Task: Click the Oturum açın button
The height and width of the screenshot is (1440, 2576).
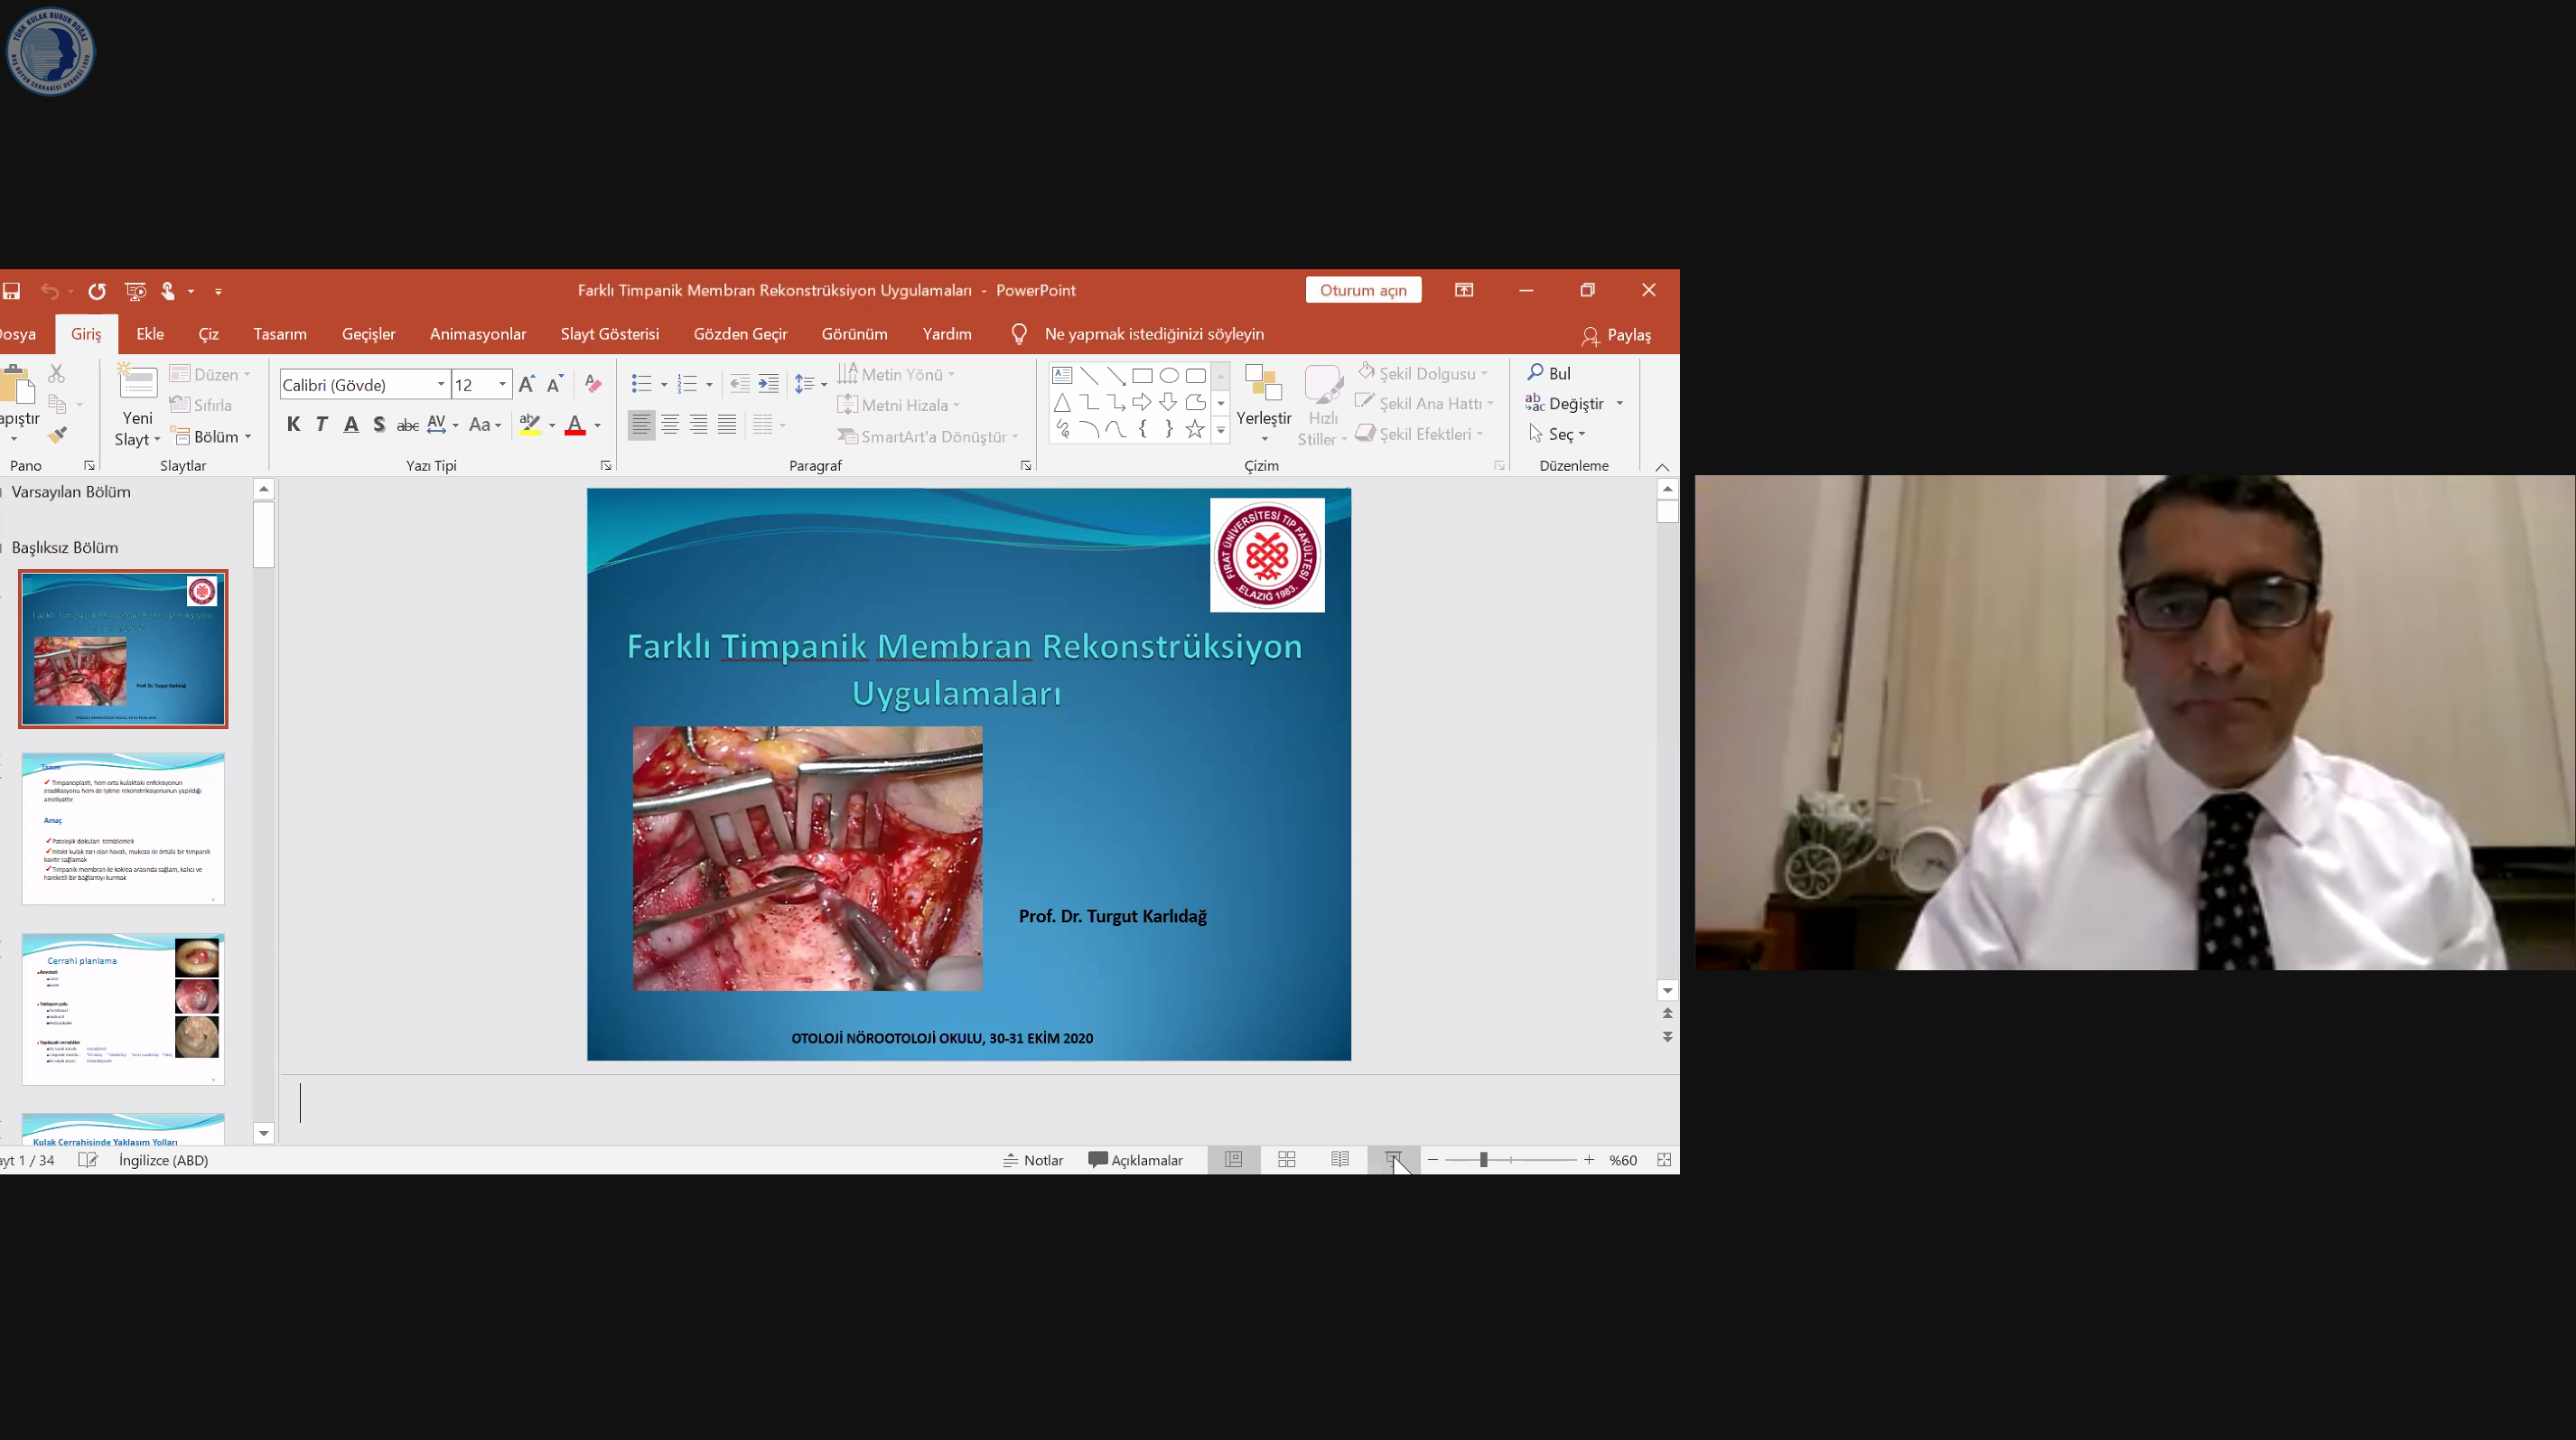Action: point(1363,290)
